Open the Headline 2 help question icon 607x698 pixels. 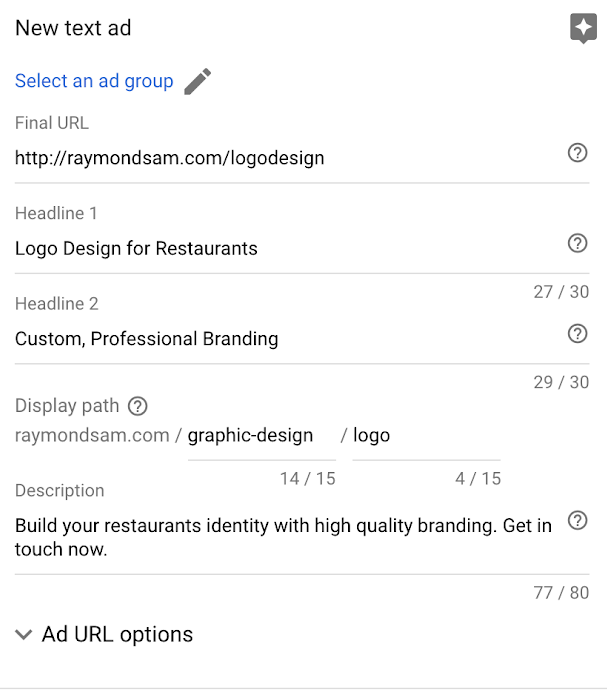pyautogui.click(x=577, y=334)
